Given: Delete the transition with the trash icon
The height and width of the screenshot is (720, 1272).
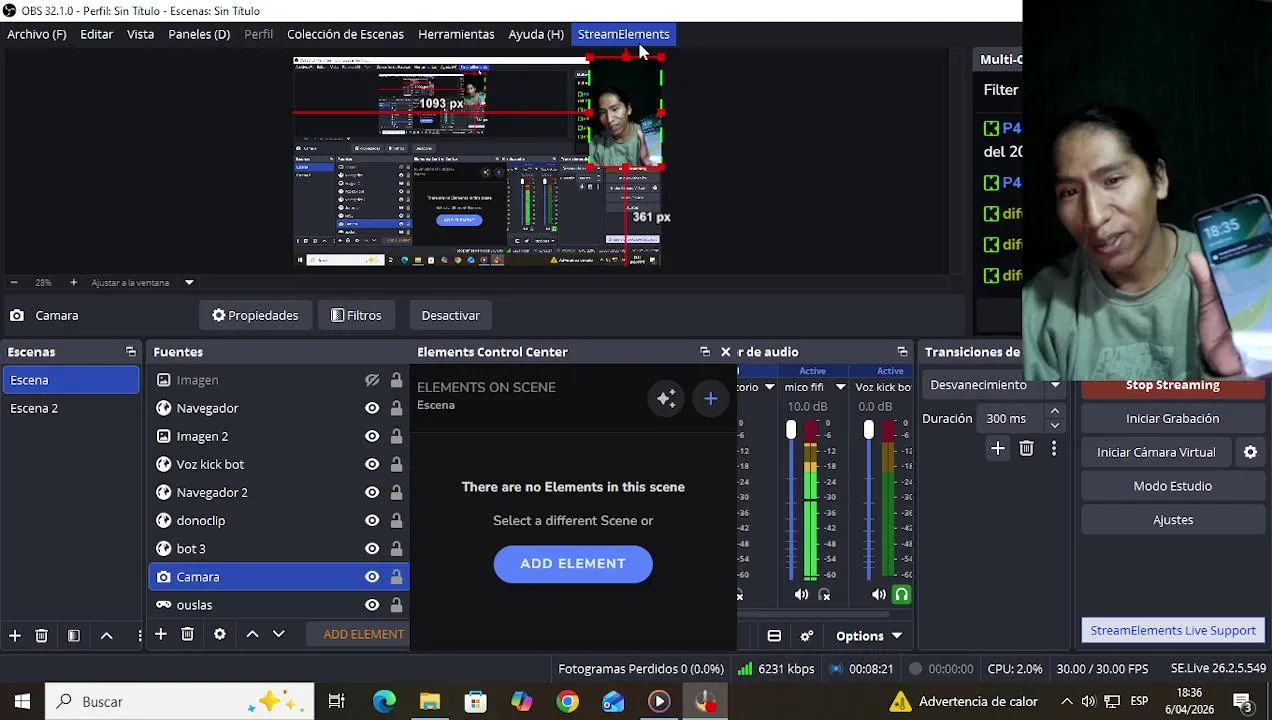Looking at the screenshot, I should pyautogui.click(x=1026, y=449).
